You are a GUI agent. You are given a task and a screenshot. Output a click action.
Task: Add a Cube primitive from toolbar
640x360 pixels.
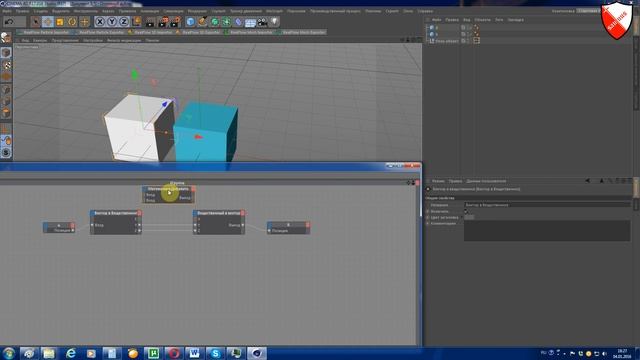pos(190,22)
